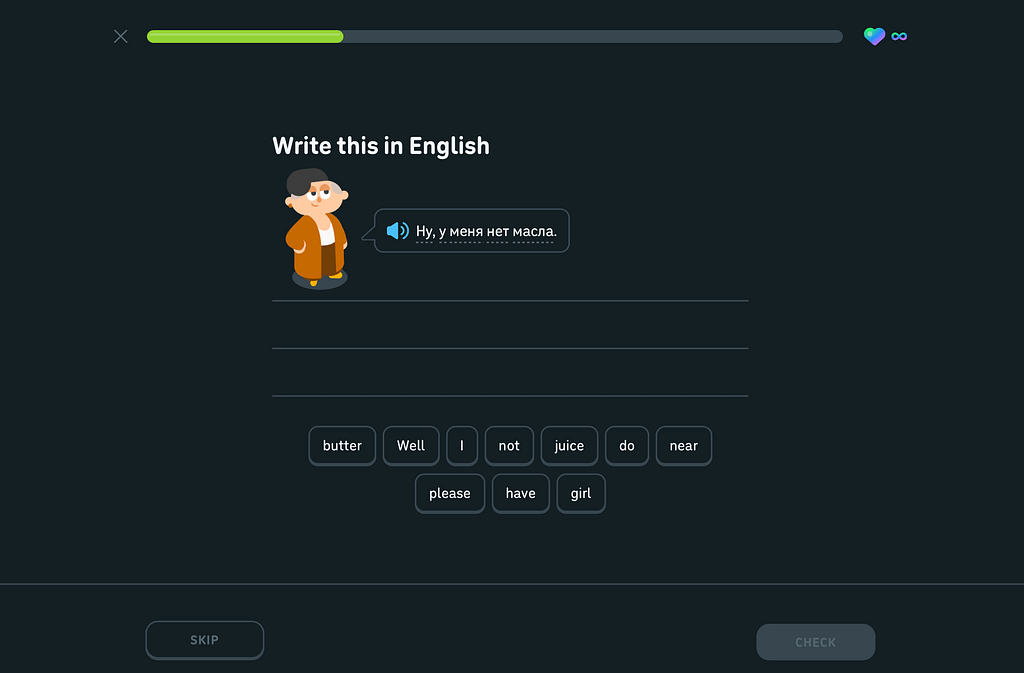Select the word tile 'Well'
Viewport: 1024px width, 673px height.
tap(411, 446)
